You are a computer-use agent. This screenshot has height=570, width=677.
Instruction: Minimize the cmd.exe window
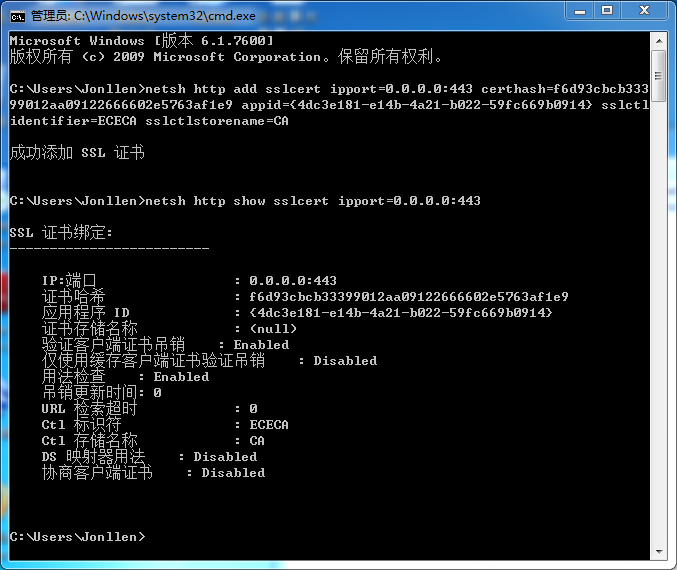click(579, 10)
